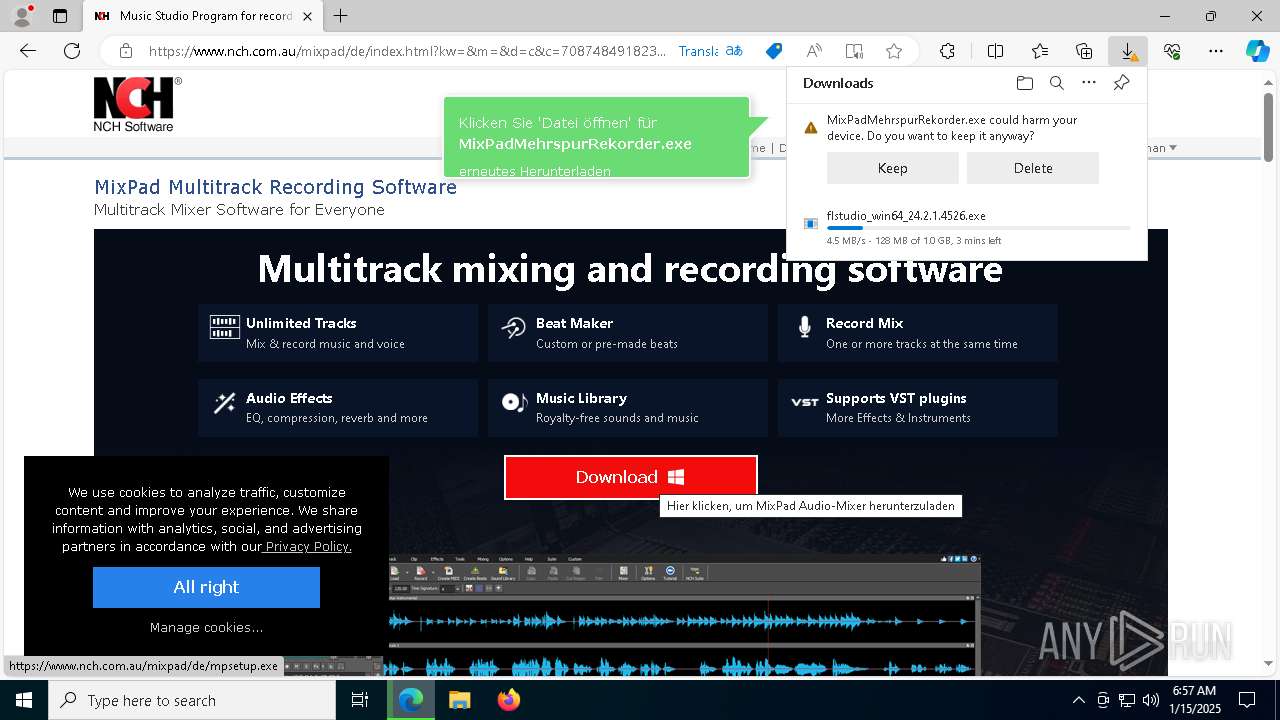Focus the address bar URL

coord(407,51)
